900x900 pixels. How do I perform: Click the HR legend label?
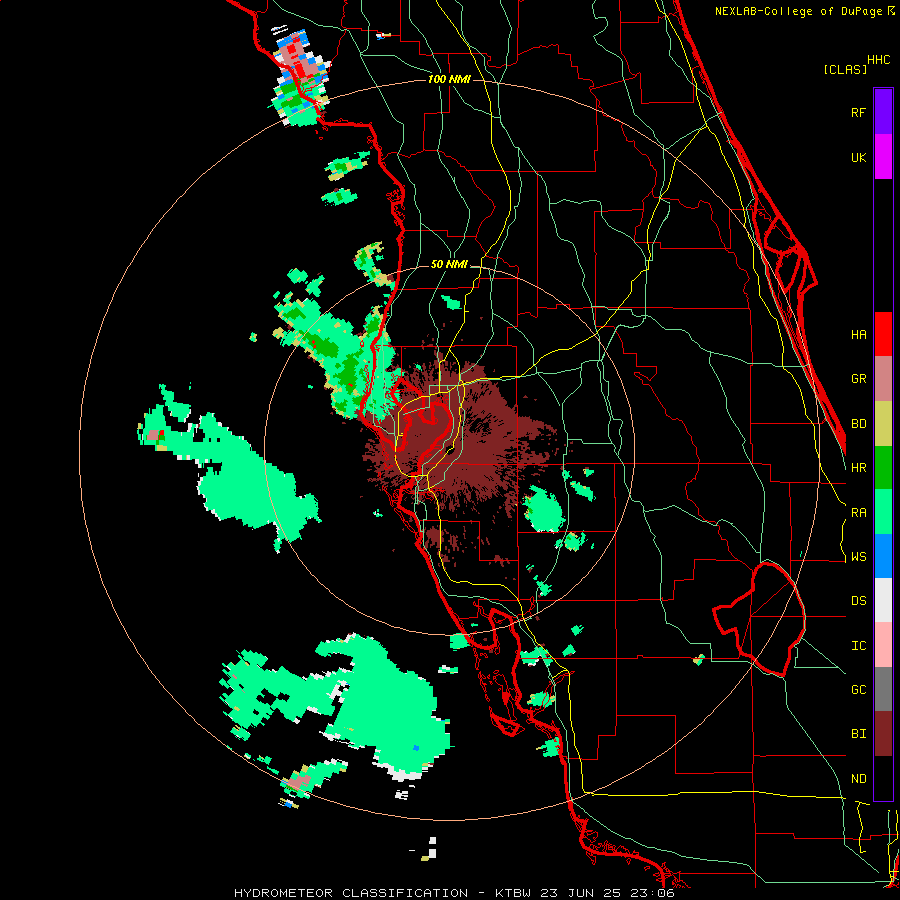858,468
